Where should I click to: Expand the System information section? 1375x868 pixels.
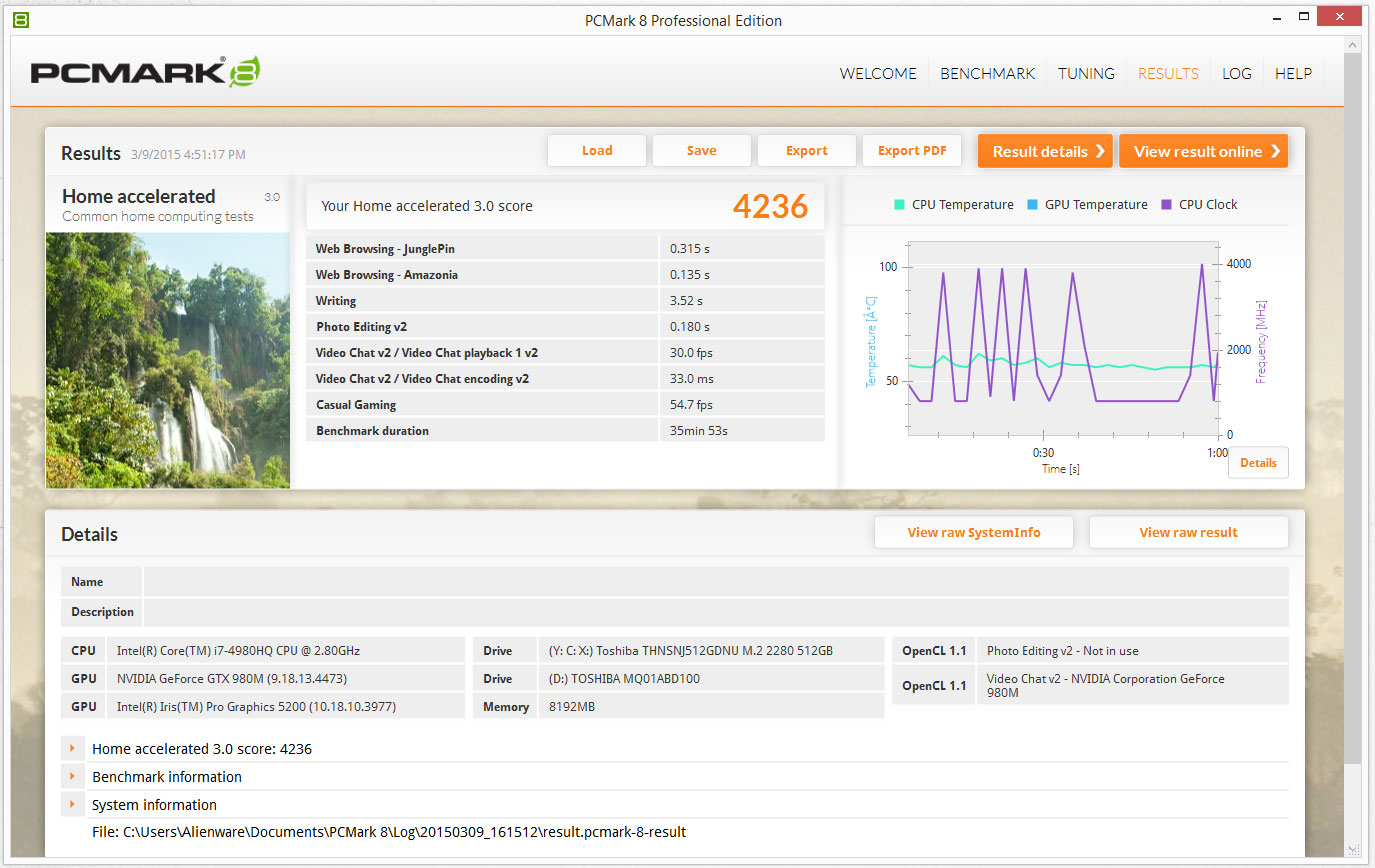(72, 804)
